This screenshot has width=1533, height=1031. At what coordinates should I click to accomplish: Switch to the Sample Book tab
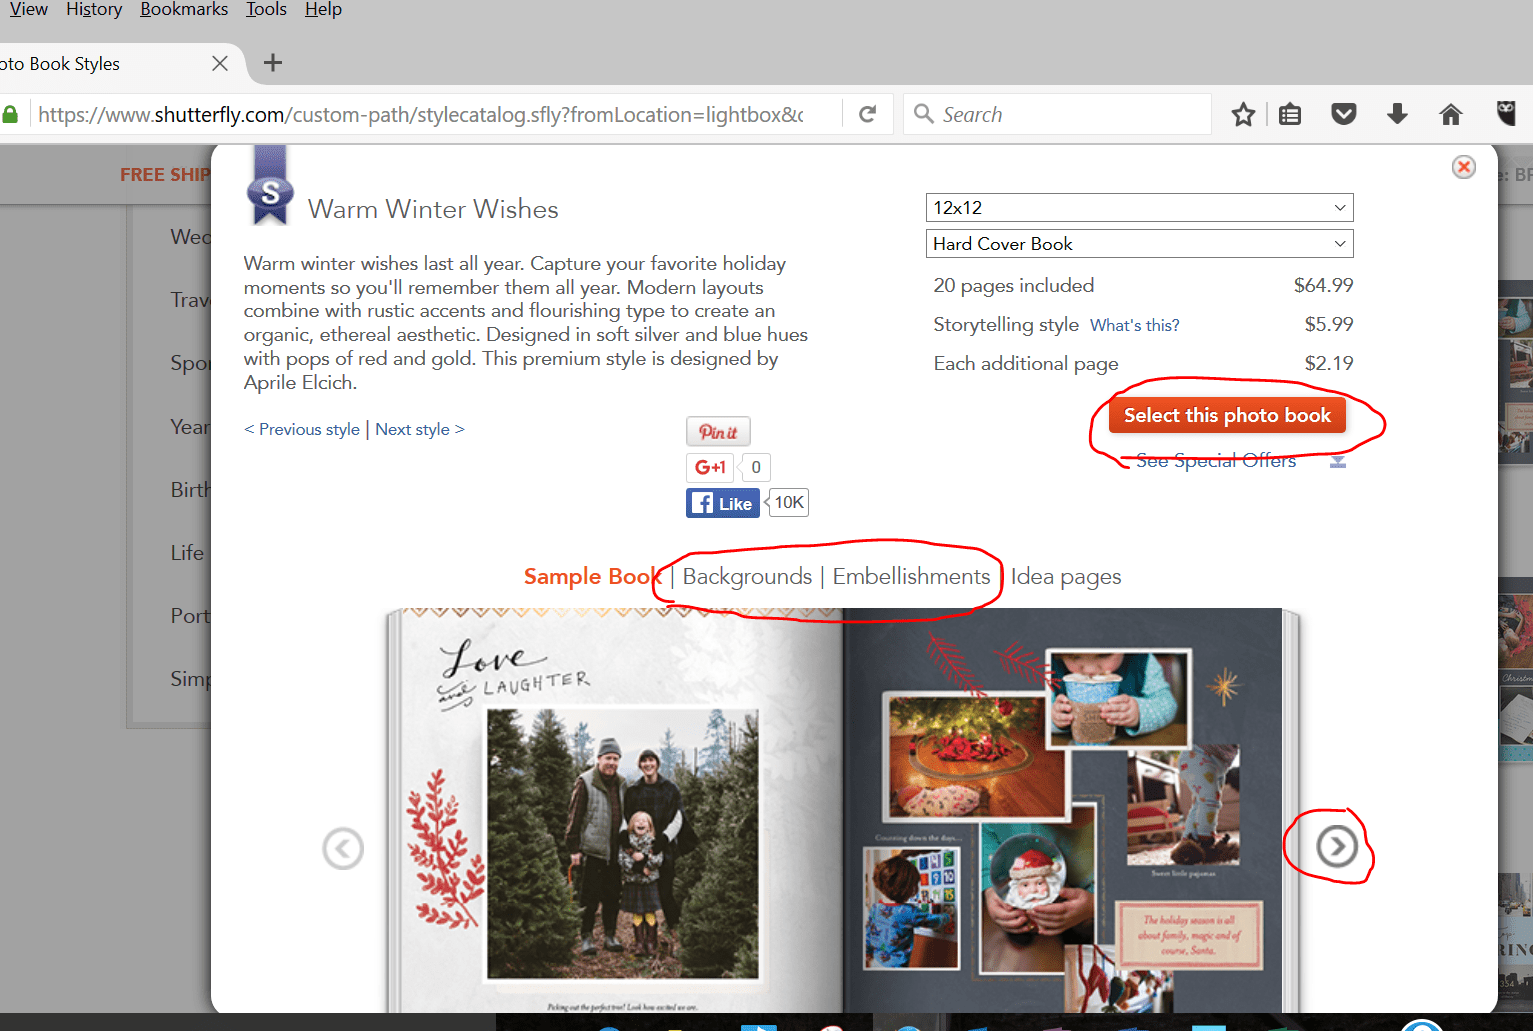pos(592,577)
